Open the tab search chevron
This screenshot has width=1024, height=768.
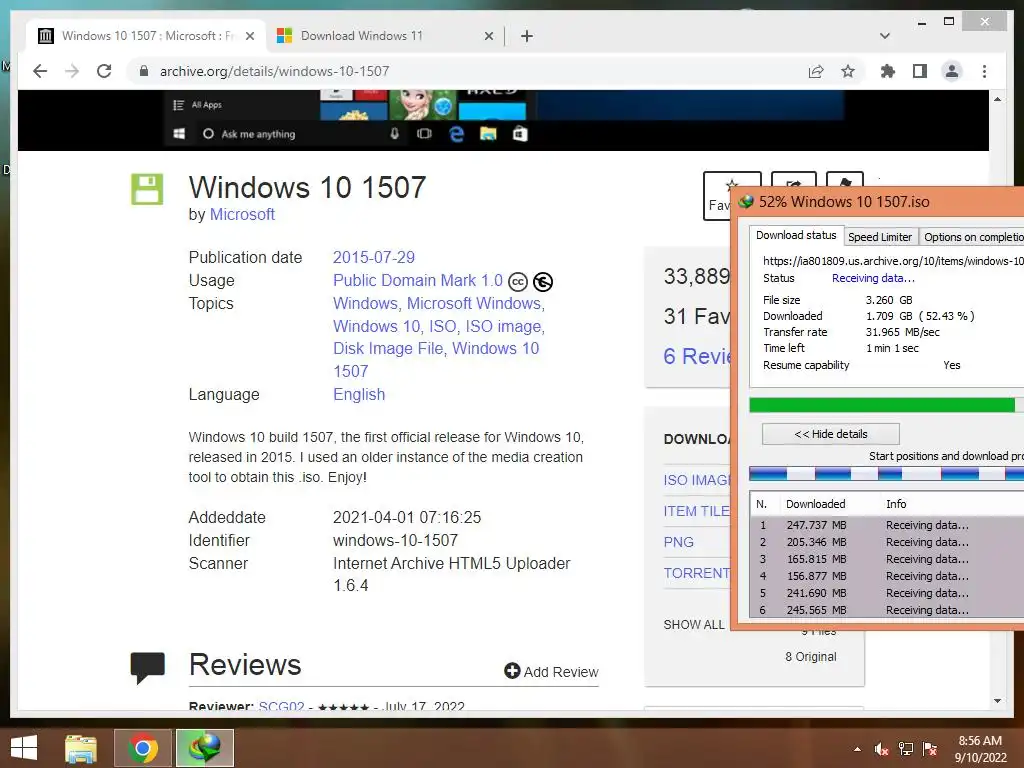point(885,36)
